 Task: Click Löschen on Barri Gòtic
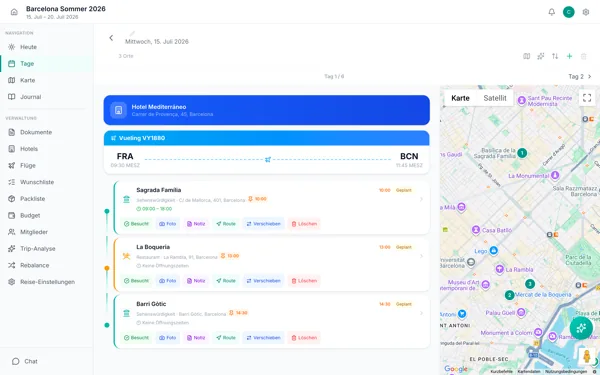pyautogui.click(x=304, y=338)
